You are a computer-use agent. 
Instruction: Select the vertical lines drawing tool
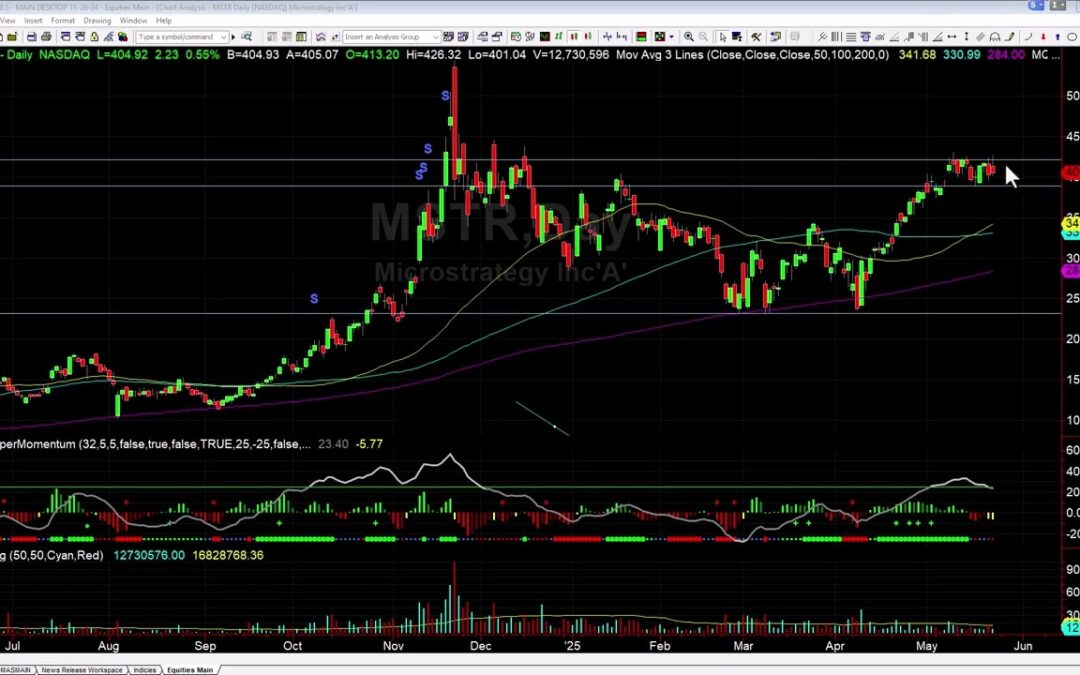835,37
